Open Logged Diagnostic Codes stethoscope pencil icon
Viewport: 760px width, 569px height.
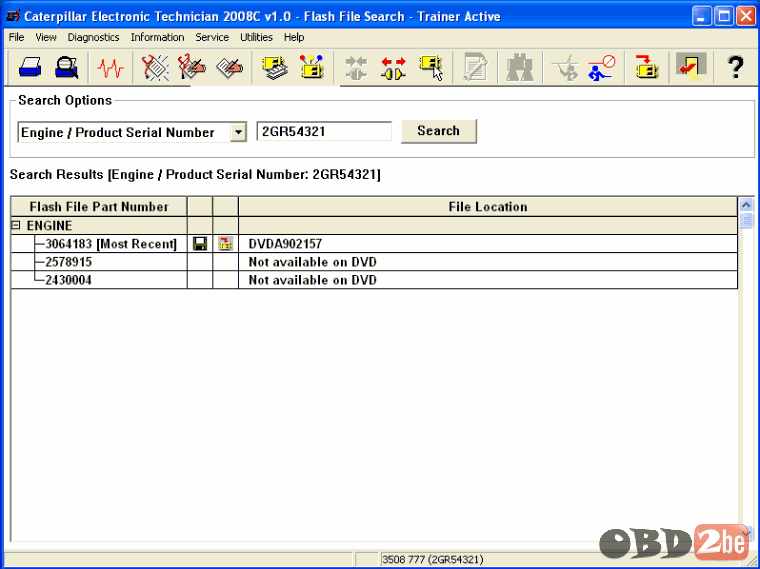(x=192, y=67)
